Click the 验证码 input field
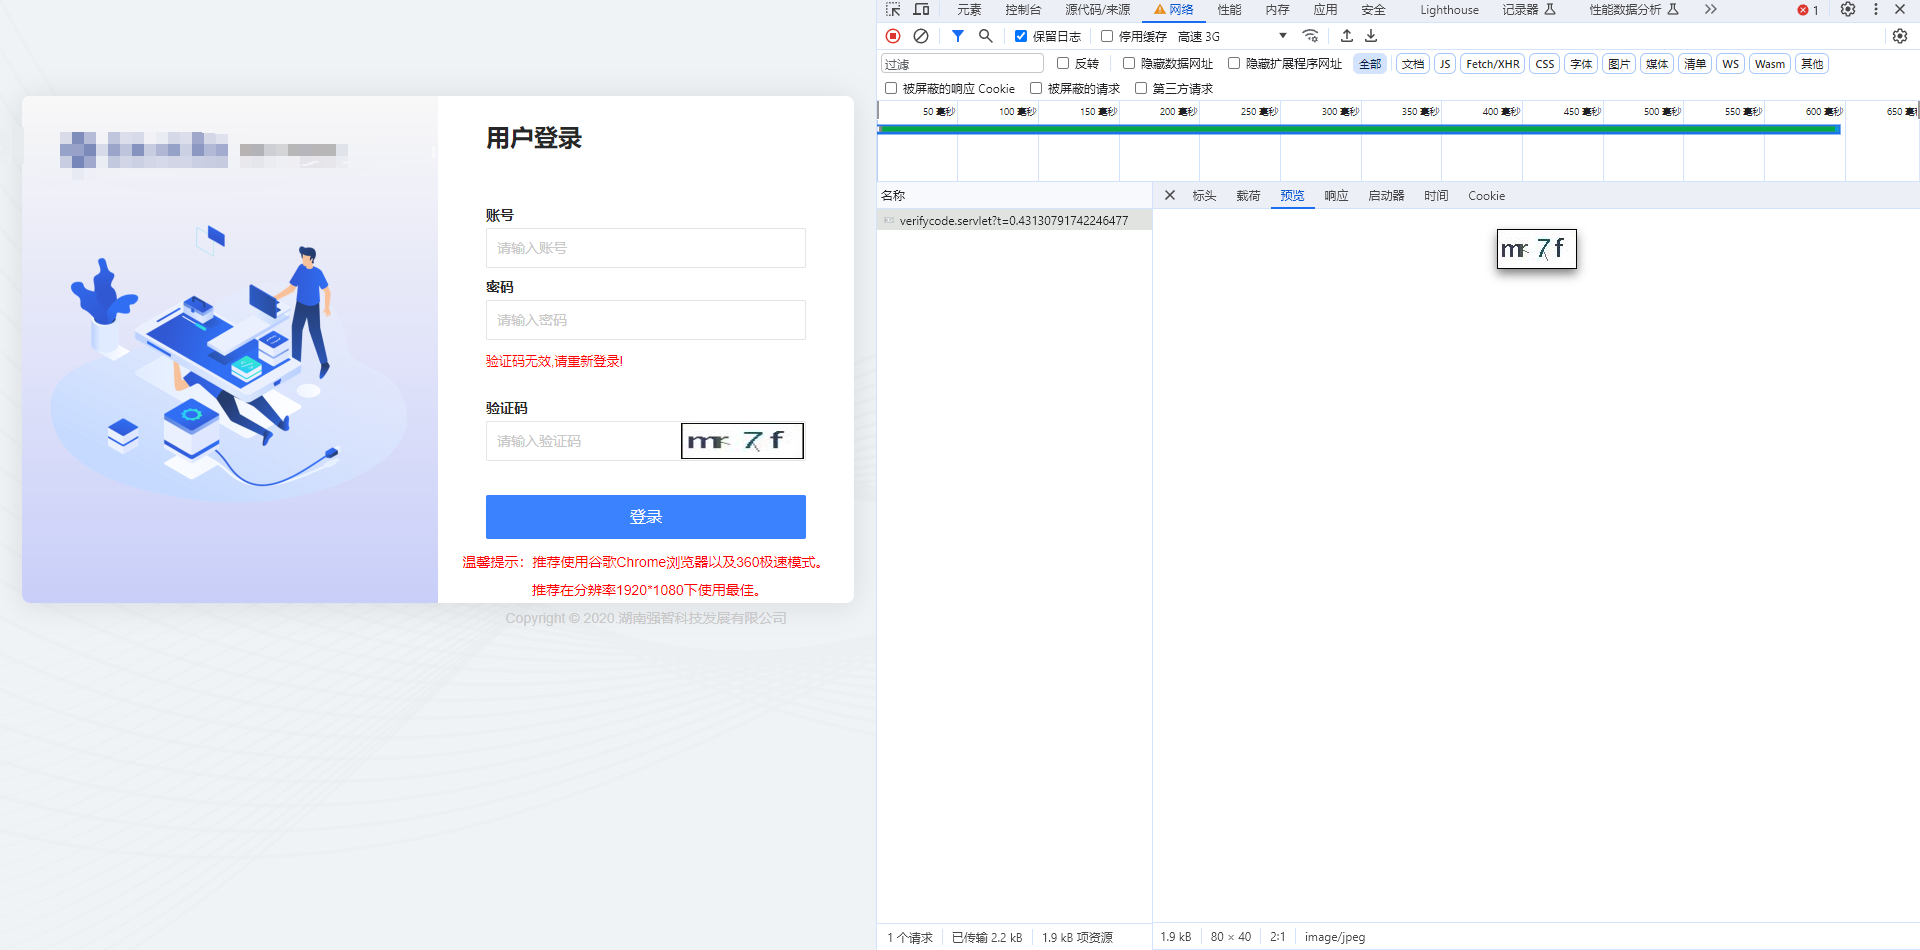Image resolution: width=1920 pixels, height=950 pixels. pyautogui.click(x=583, y=441)
